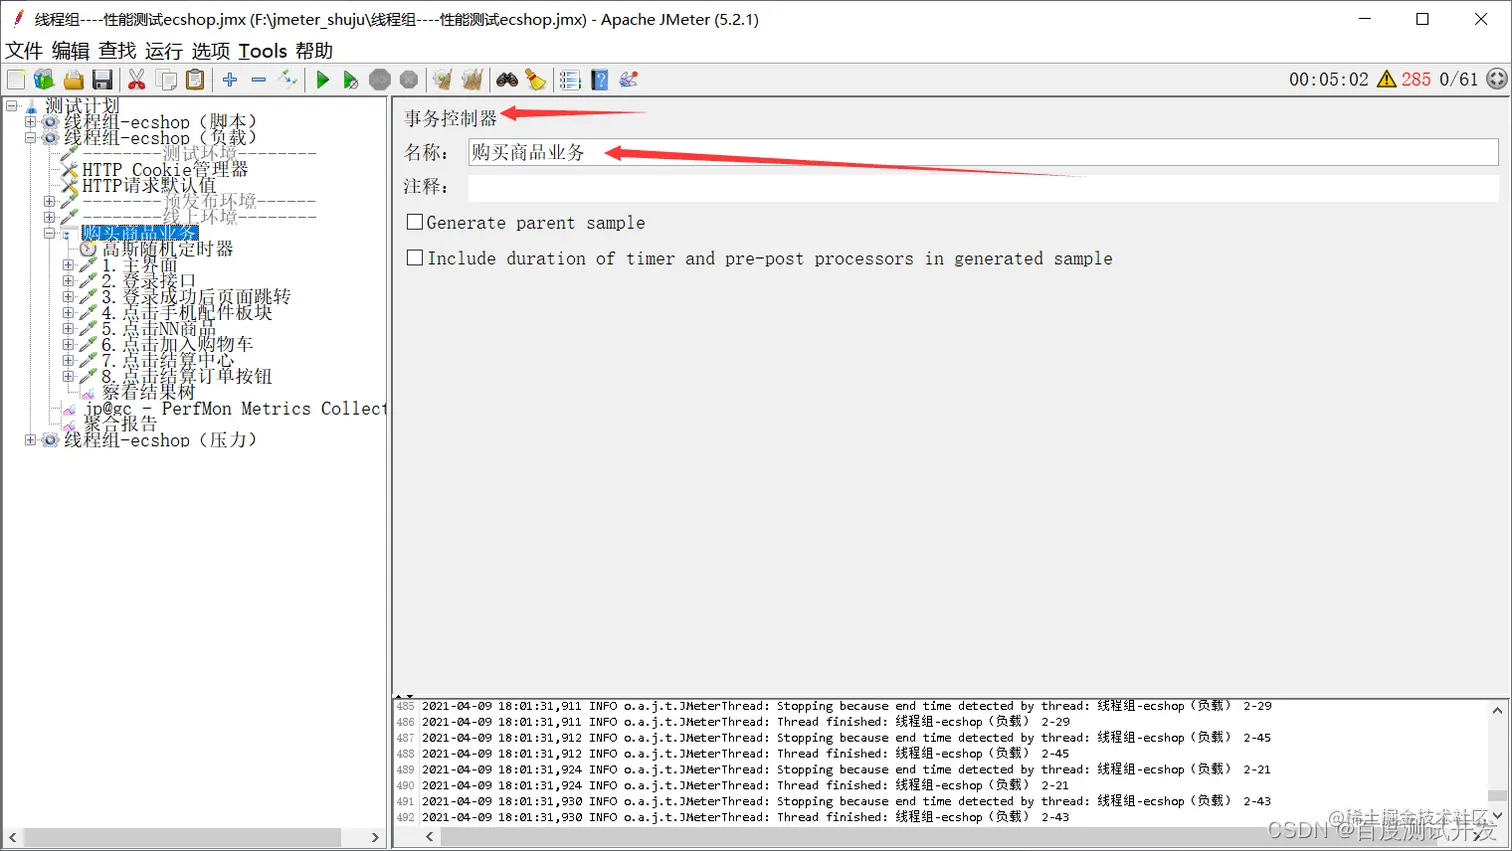Toggle Include duration of timer checkbox
Image resolution: width=1512 pixels, height=851 pixels.
pos(415,258)
